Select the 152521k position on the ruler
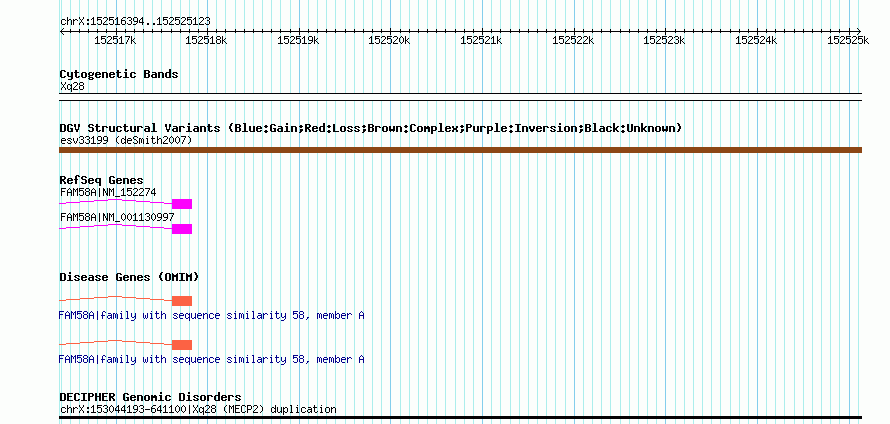The height and width of the screenshot is (424, 890). click(481, 40)
